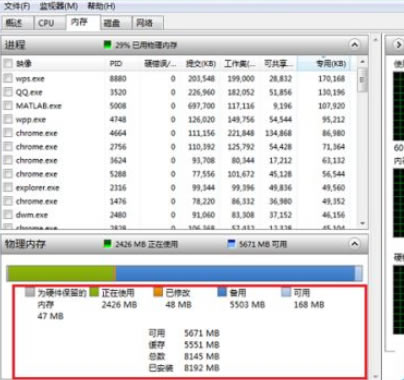The width and height of the screenshot is (404, 380).
Task: Check the explorer.exe process checkbox
Action: pos(8,187)
